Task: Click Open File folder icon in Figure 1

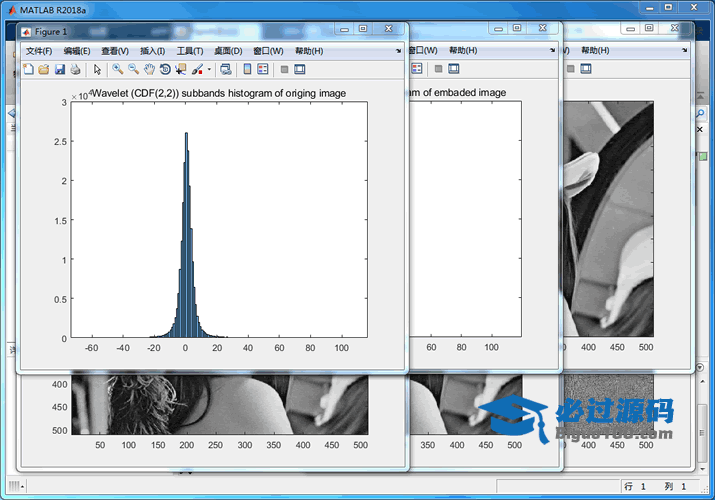Action: 44,69
